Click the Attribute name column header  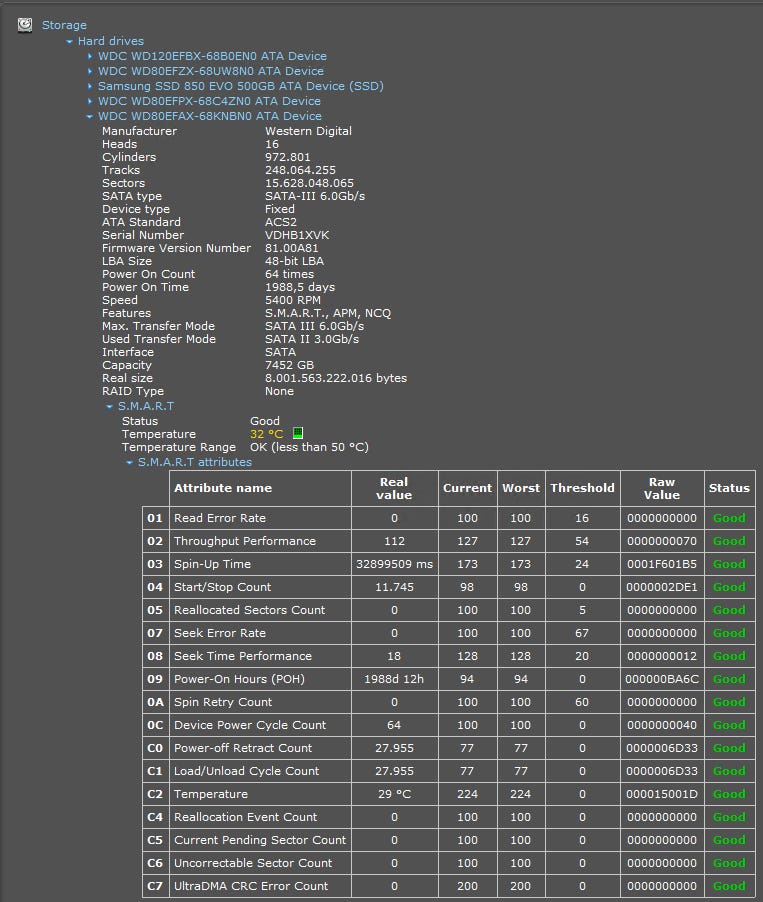pos(223,488)
